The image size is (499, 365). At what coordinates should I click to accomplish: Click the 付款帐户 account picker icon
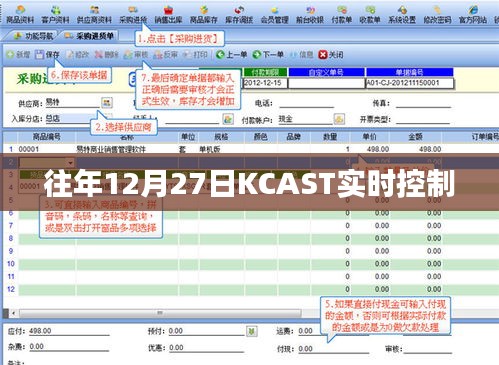click(339, 119)
